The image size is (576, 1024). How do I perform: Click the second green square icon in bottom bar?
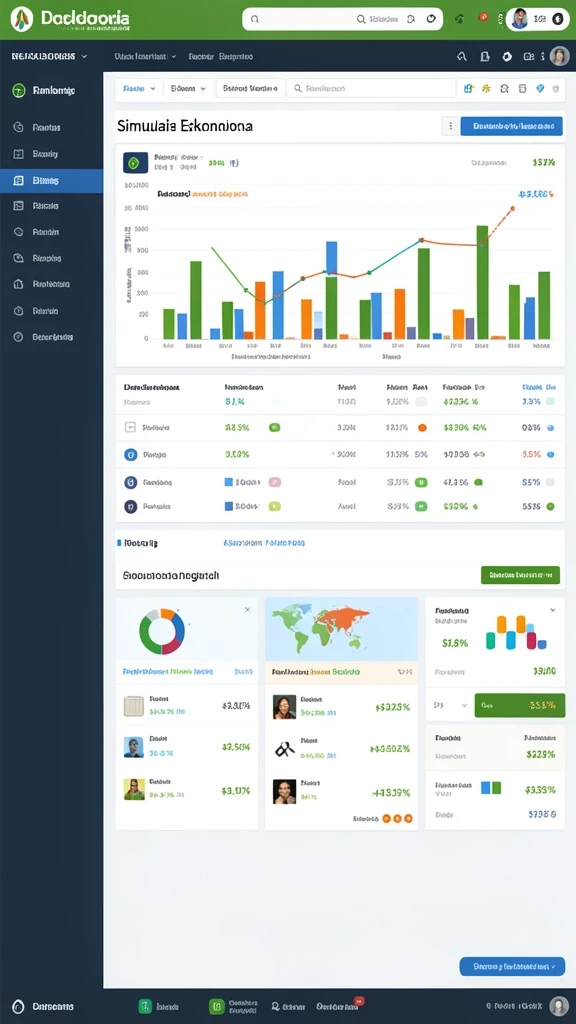pyautogui.click(x=216, y=1006)
